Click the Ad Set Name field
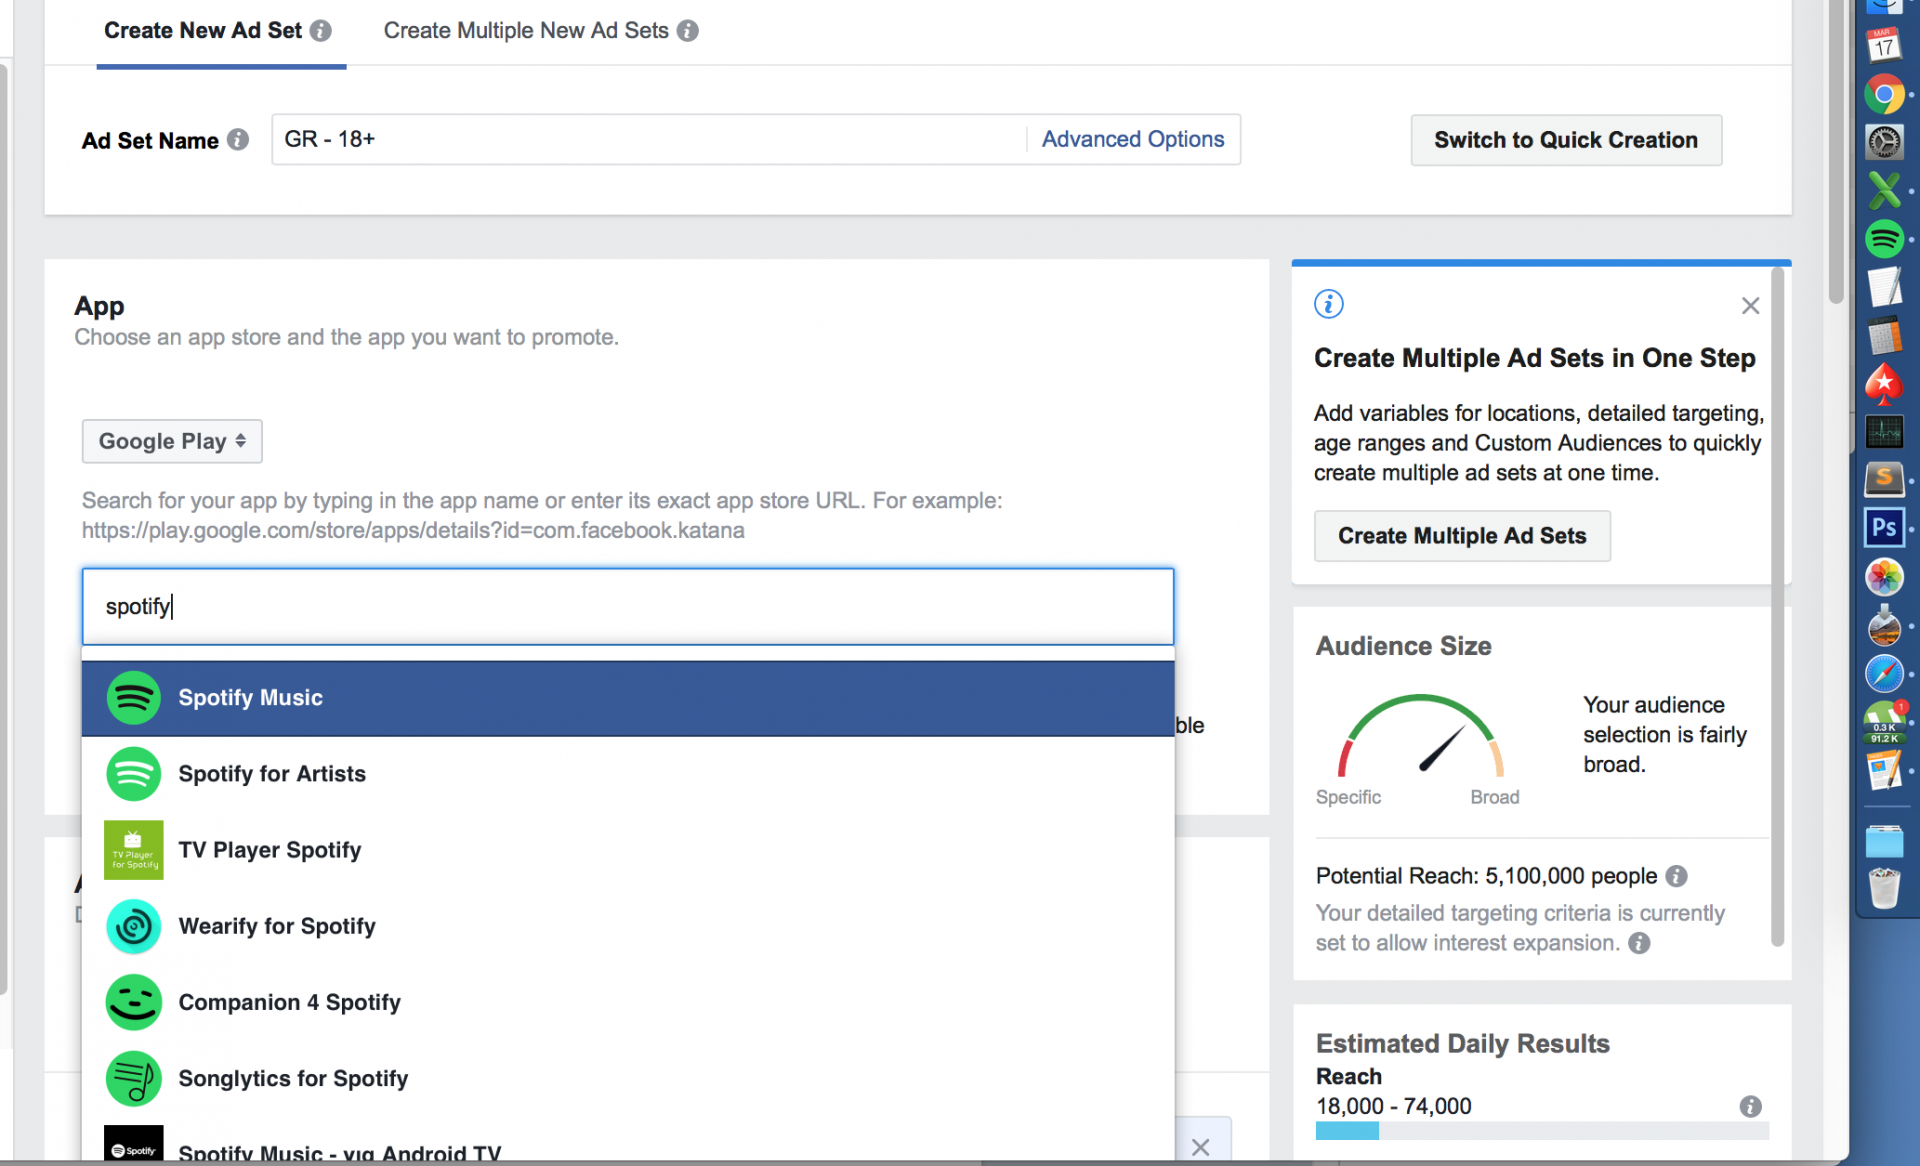The width and height of the screenshot is (1920, 1166). [x=648, y=139]
